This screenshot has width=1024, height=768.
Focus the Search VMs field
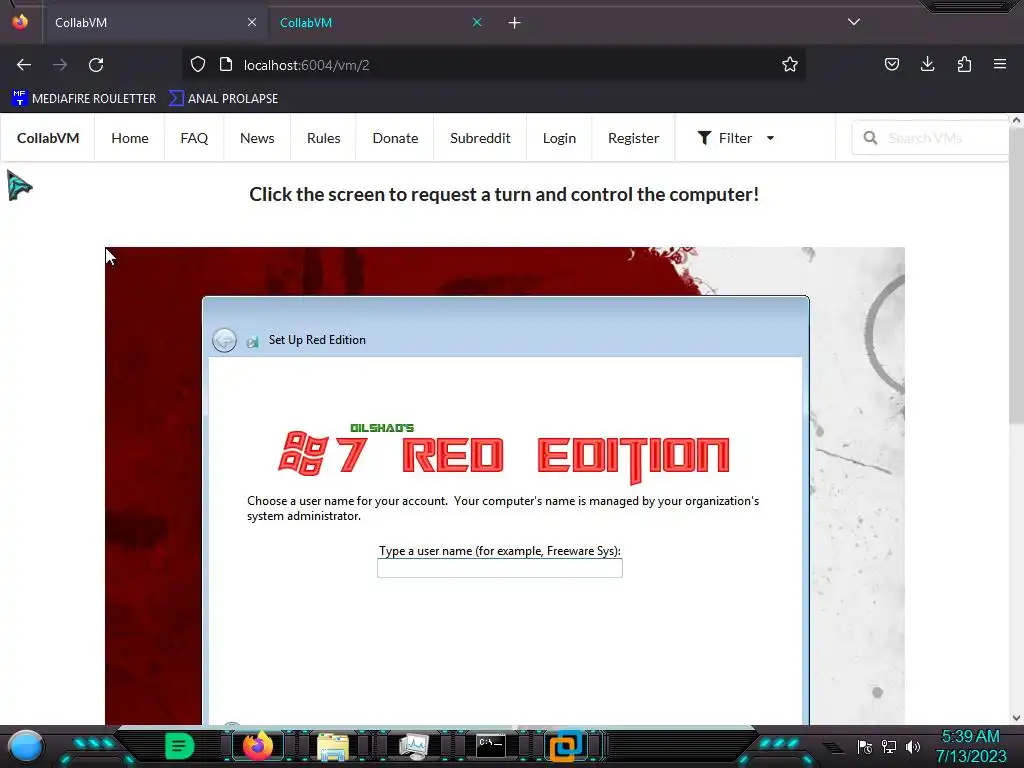(931, 138)
